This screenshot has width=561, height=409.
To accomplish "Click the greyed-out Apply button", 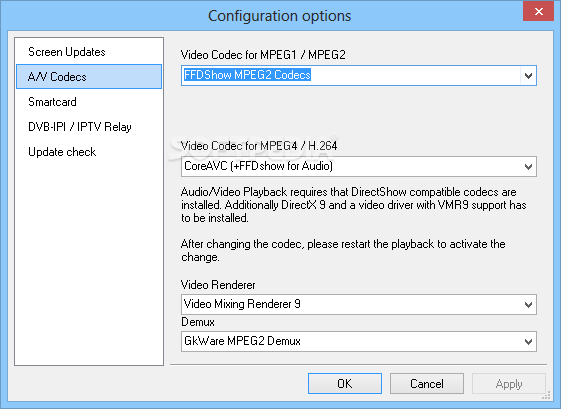I will [509, 384].
